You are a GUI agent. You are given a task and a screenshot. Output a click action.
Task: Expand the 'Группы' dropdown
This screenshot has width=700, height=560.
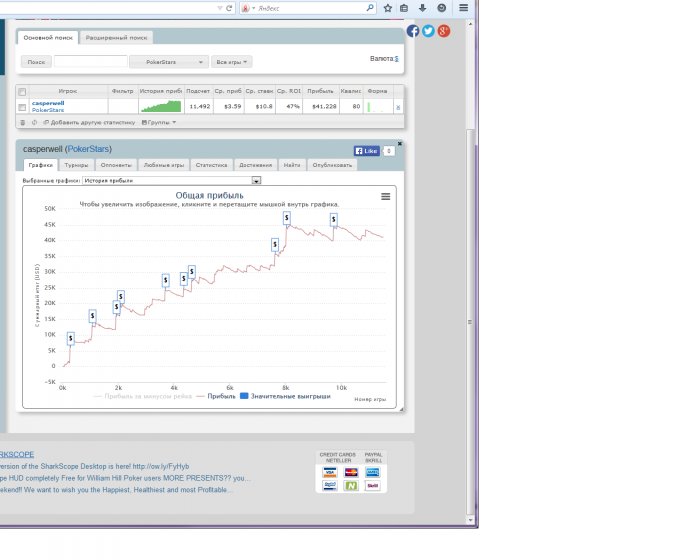(159, 122)
